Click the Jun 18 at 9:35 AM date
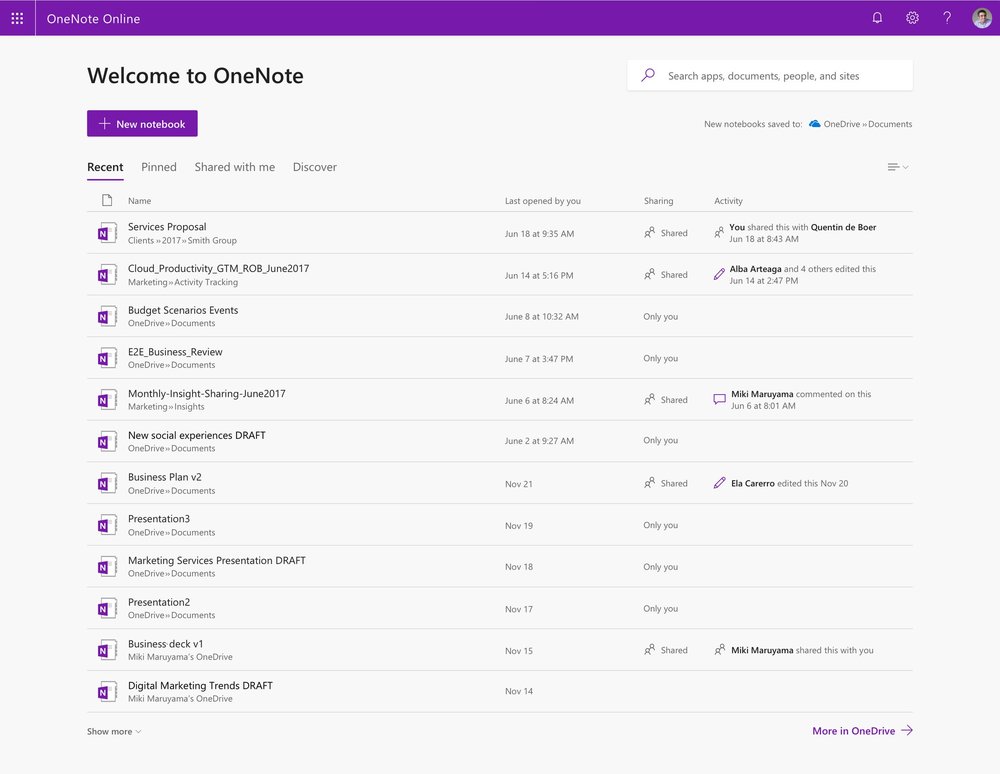 coord(539,233)
